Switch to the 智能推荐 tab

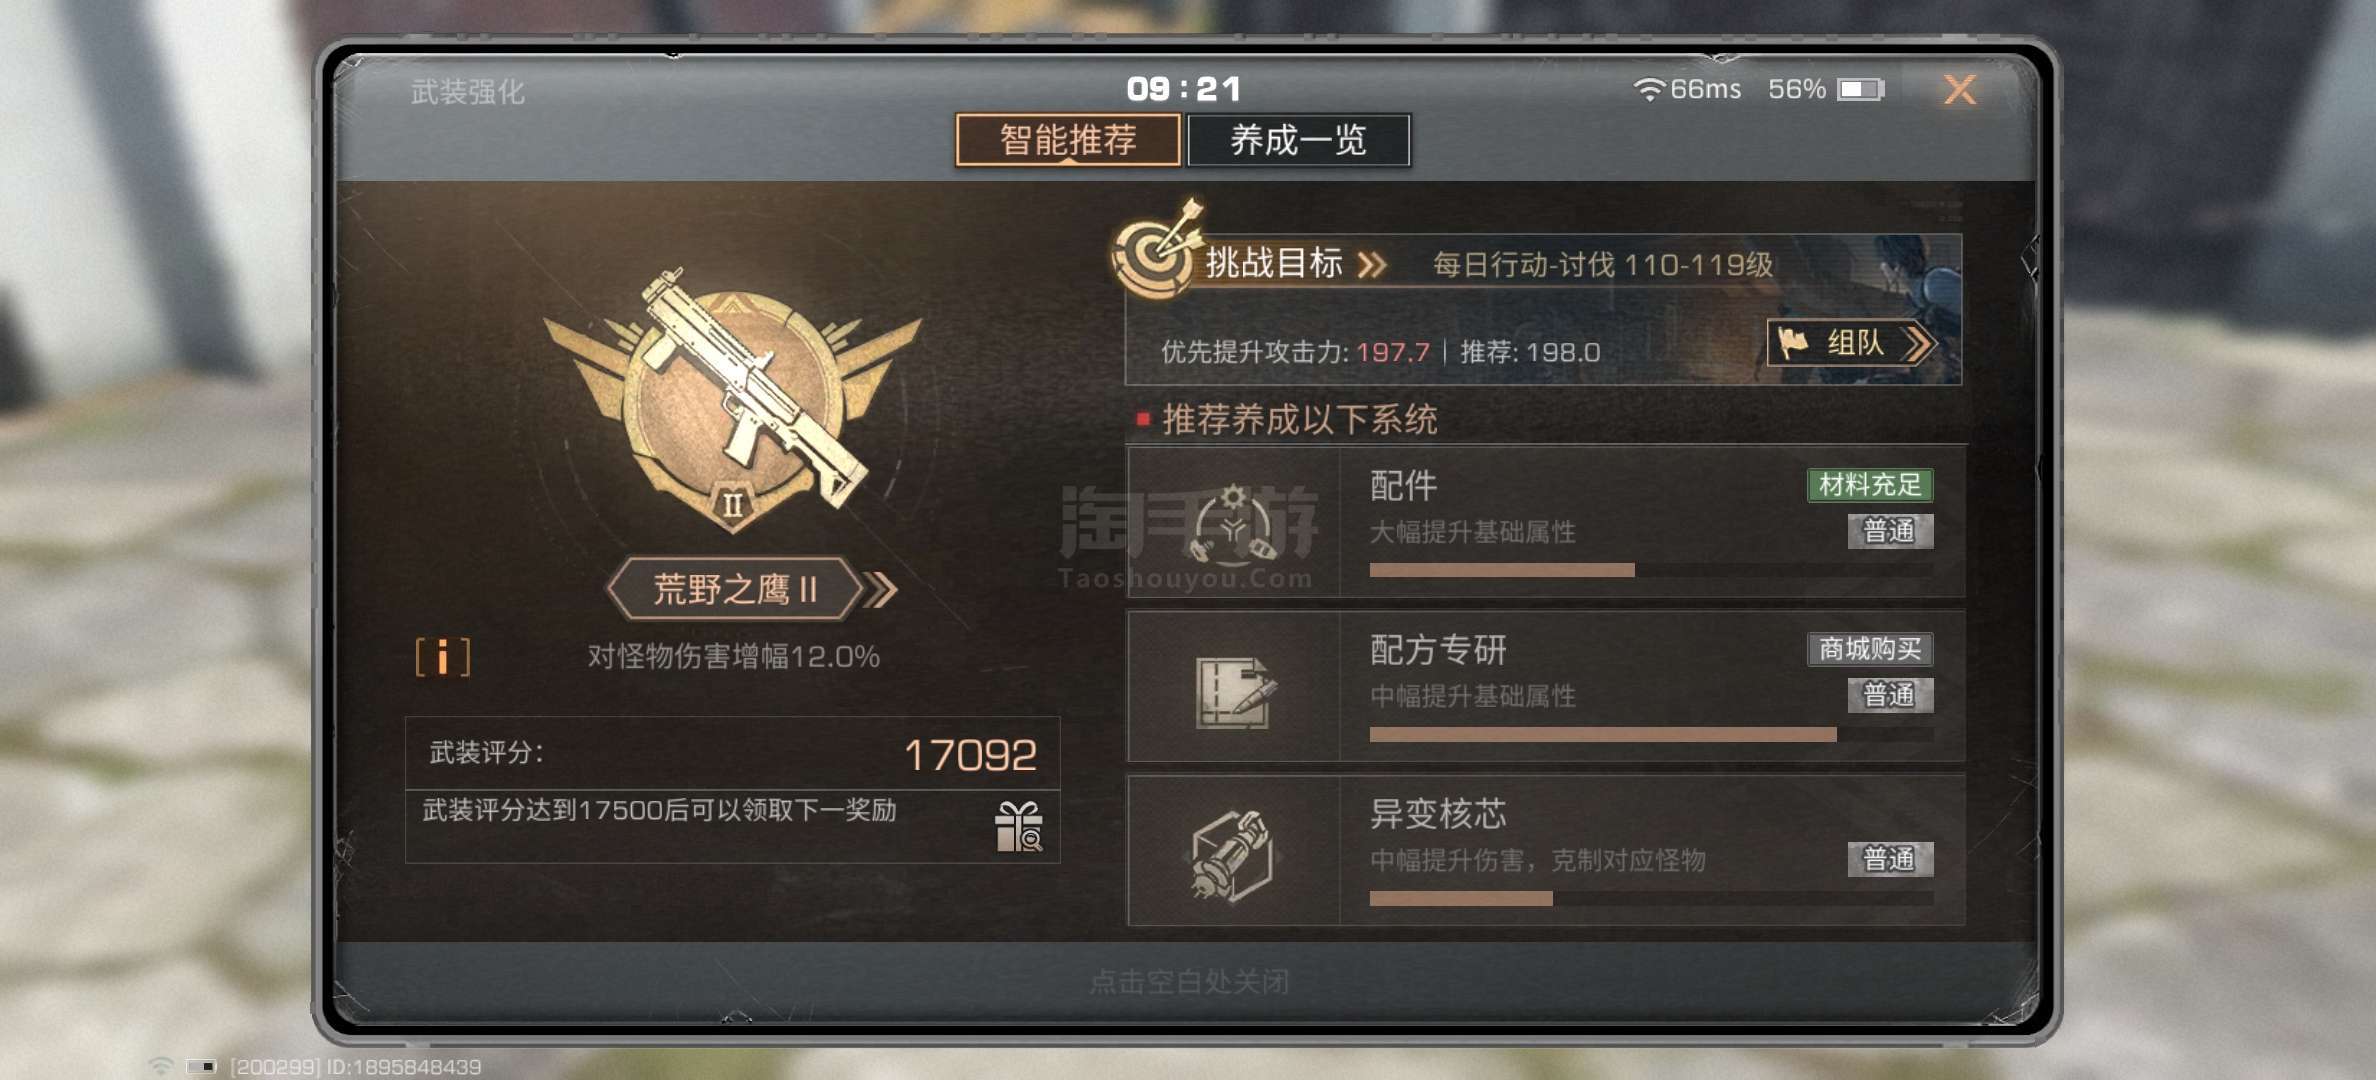[1068, 140]
